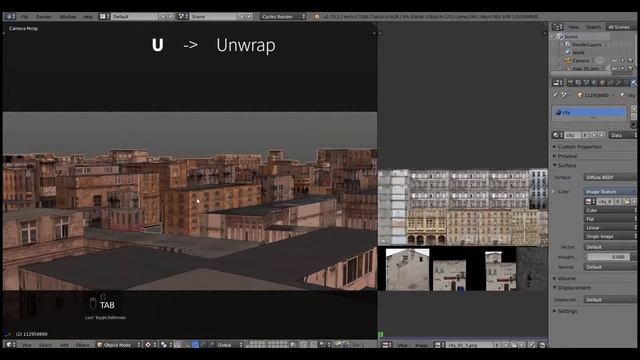This screenshot has height=360, width=640.
Task: Select Camera in the outliner
Action: 580,60
